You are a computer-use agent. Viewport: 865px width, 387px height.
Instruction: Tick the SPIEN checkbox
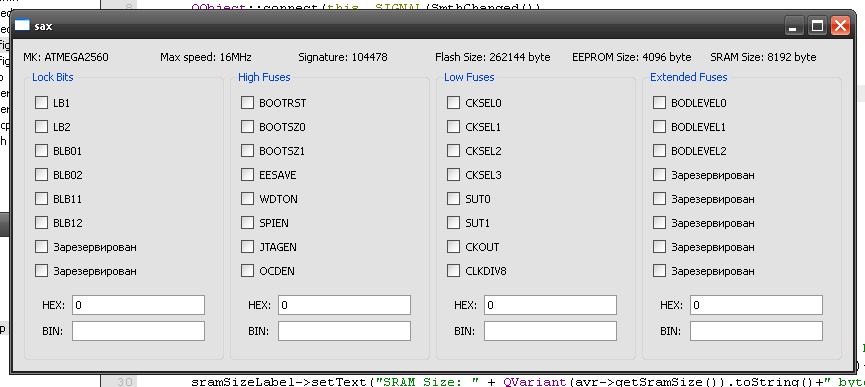tap(247, 223)
